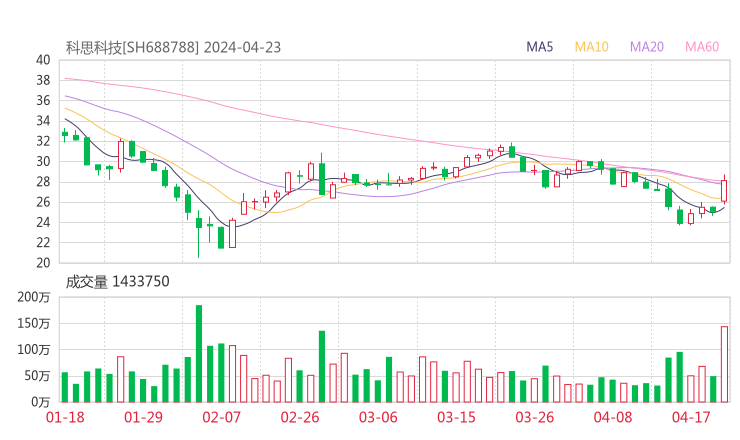Viewport: 740px width, 440px height.
Task: Click the MA10 legend label
Action: (x=591, y=47)
